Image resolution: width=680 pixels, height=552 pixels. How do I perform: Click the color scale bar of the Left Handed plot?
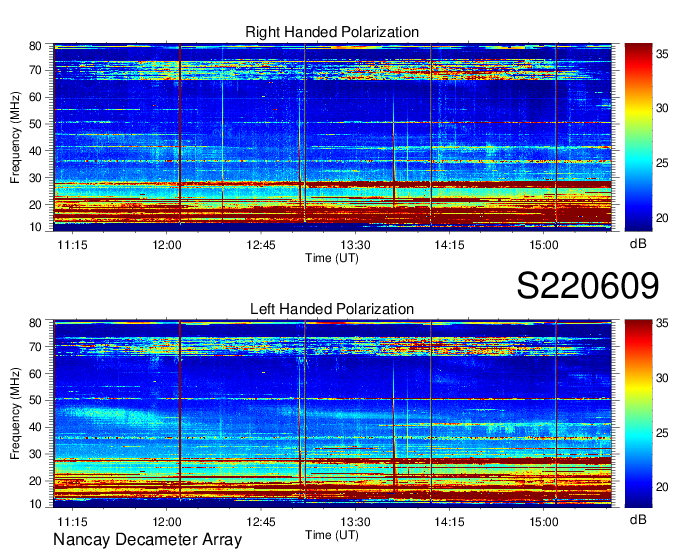click(638, 413)
